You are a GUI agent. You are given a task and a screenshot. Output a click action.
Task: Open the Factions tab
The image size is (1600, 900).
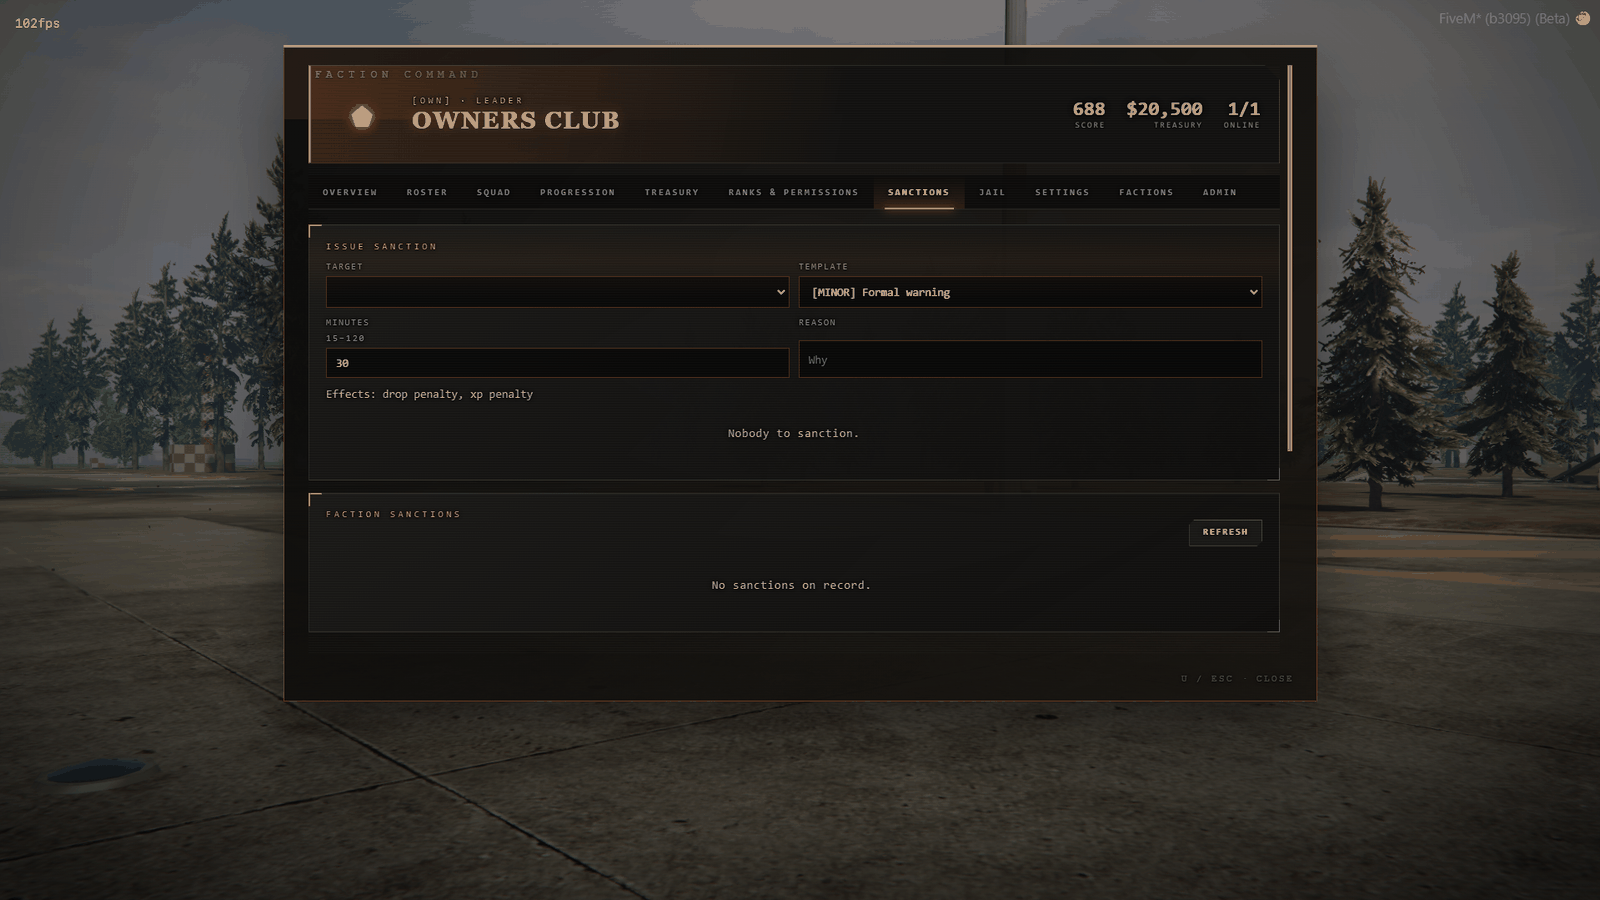point(1146,192)
